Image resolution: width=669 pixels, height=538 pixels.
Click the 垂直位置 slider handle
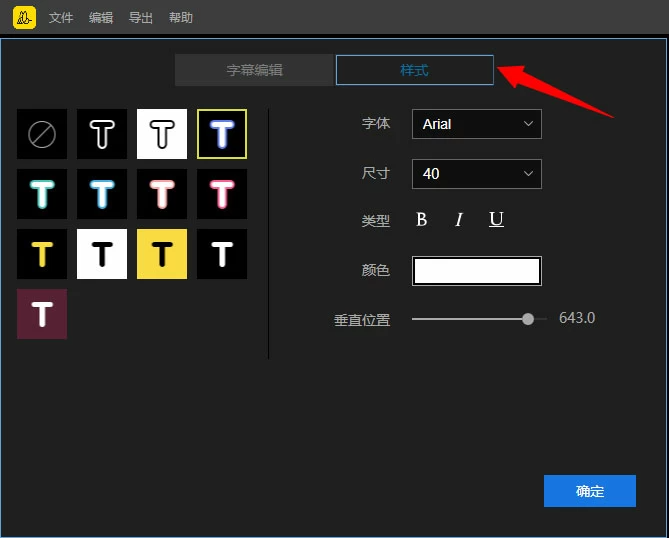(528, 319)
